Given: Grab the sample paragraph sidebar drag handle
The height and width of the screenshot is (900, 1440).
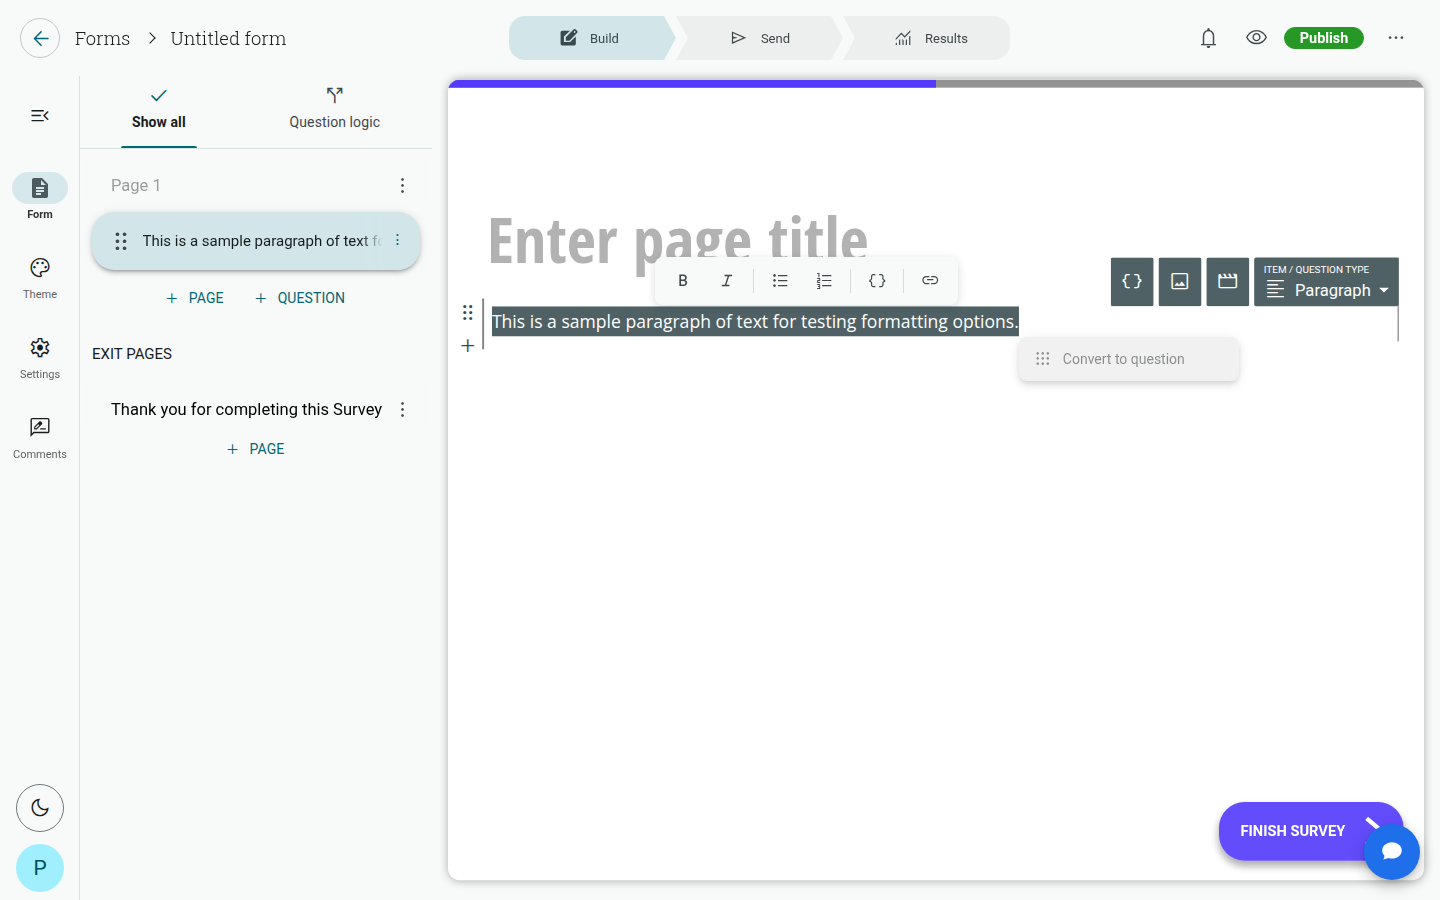Looking at the screenshot, I should pos(121,241).
